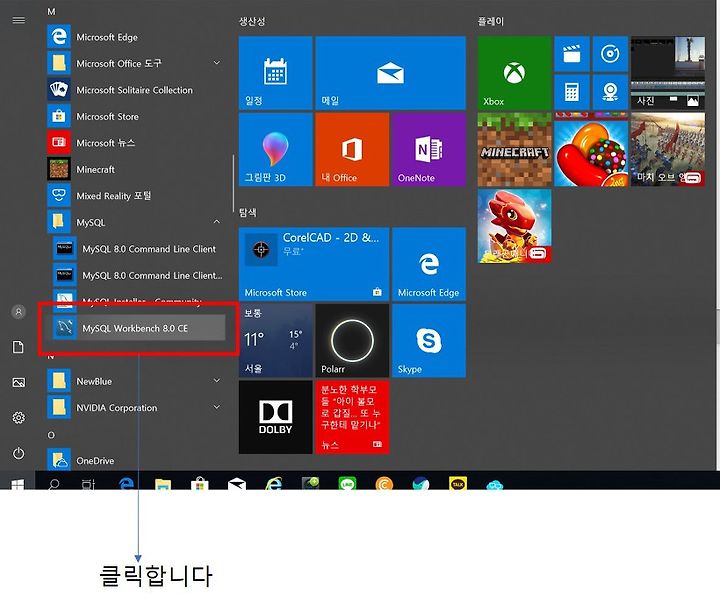This screenshot has width=720, height=604.
Task: Open the OneNote tile
Action: point(429,149)
